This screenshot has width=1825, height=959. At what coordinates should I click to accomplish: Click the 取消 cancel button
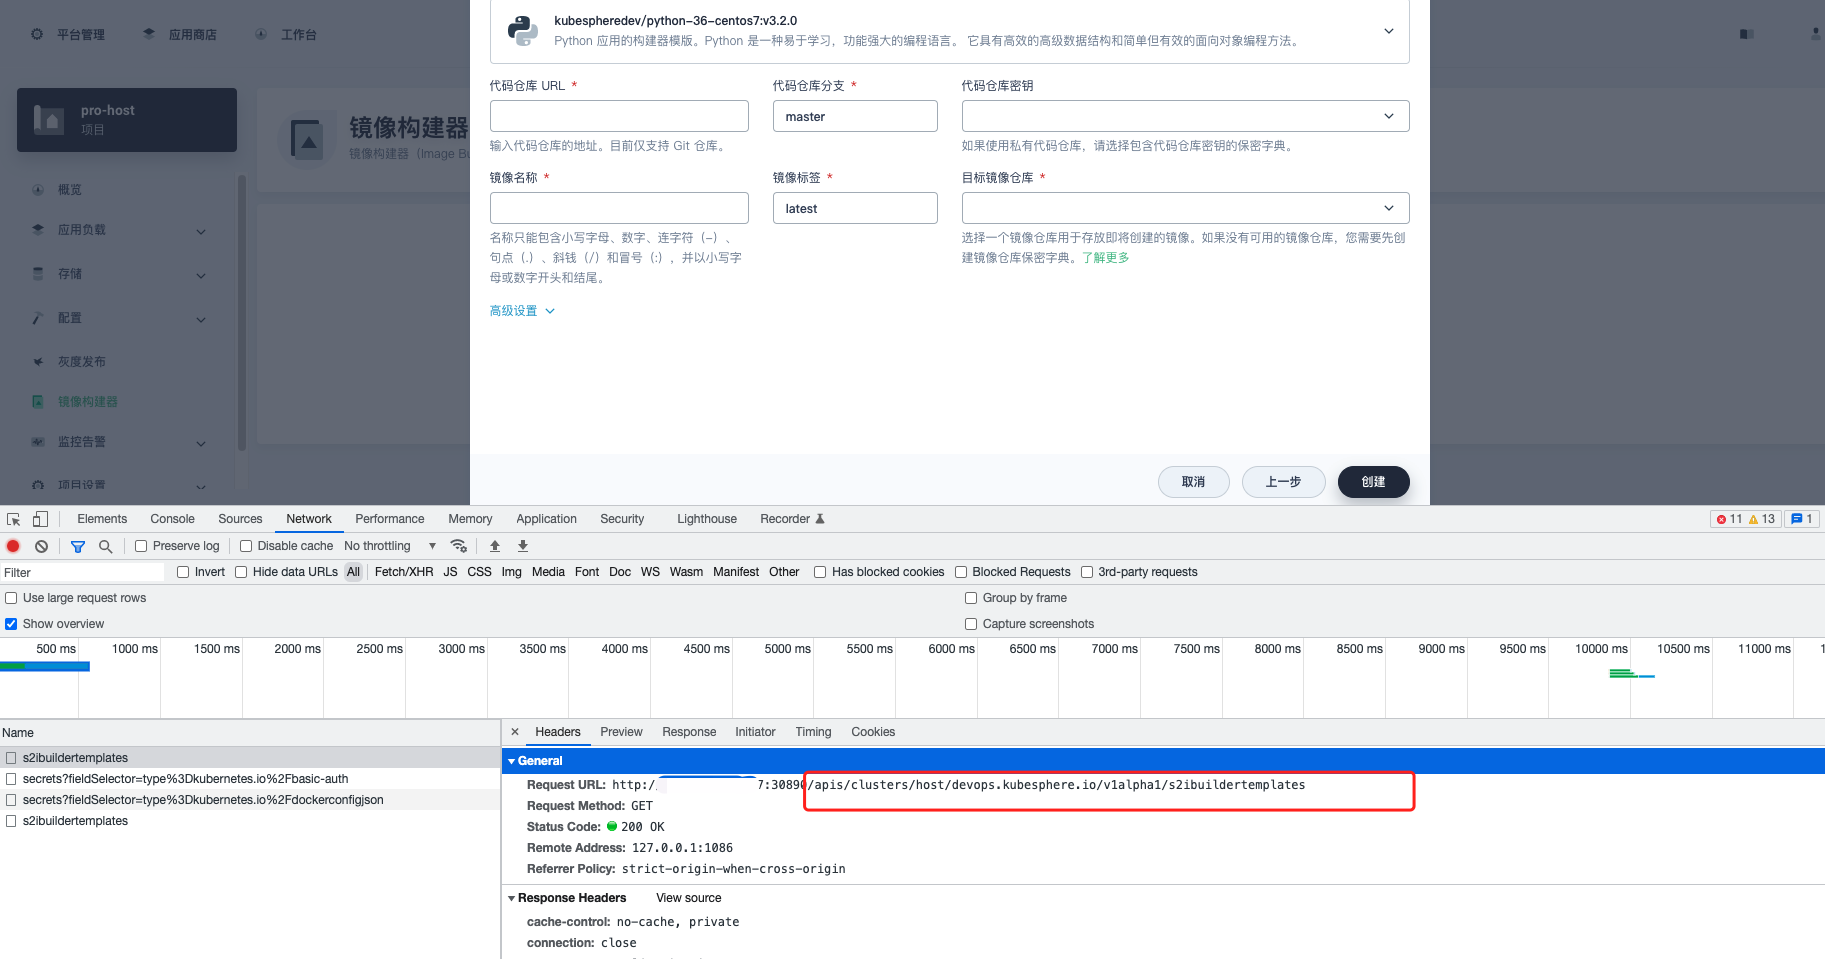(x=1193, y=482)
